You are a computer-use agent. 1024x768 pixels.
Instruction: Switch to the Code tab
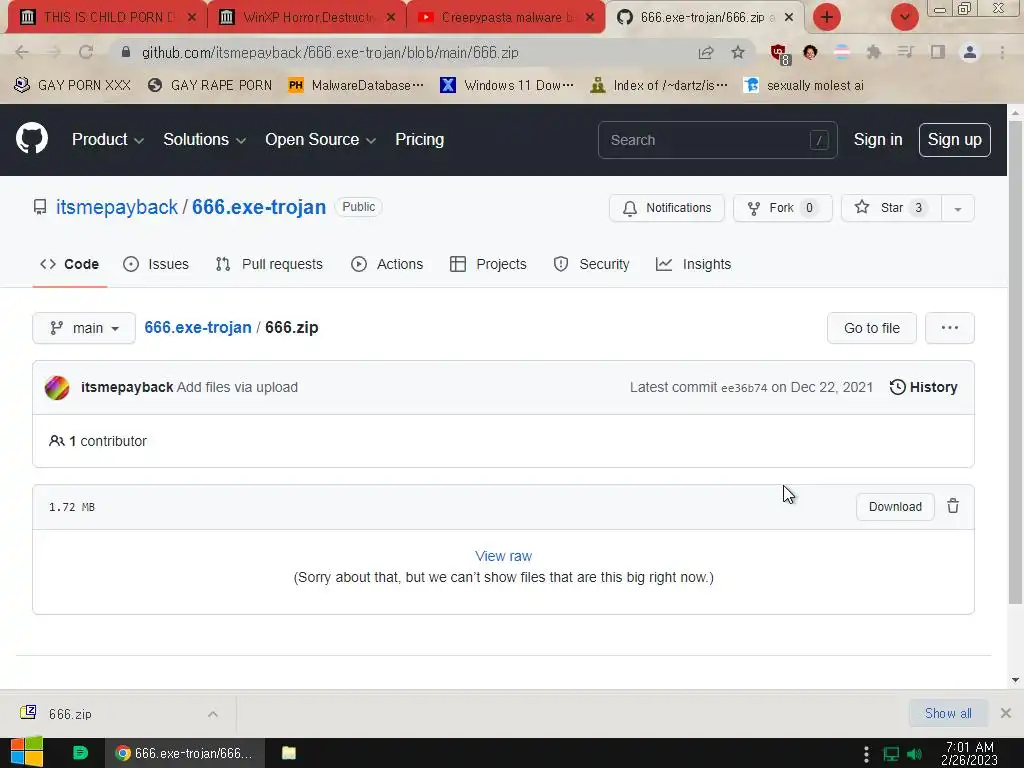(69, 264)
